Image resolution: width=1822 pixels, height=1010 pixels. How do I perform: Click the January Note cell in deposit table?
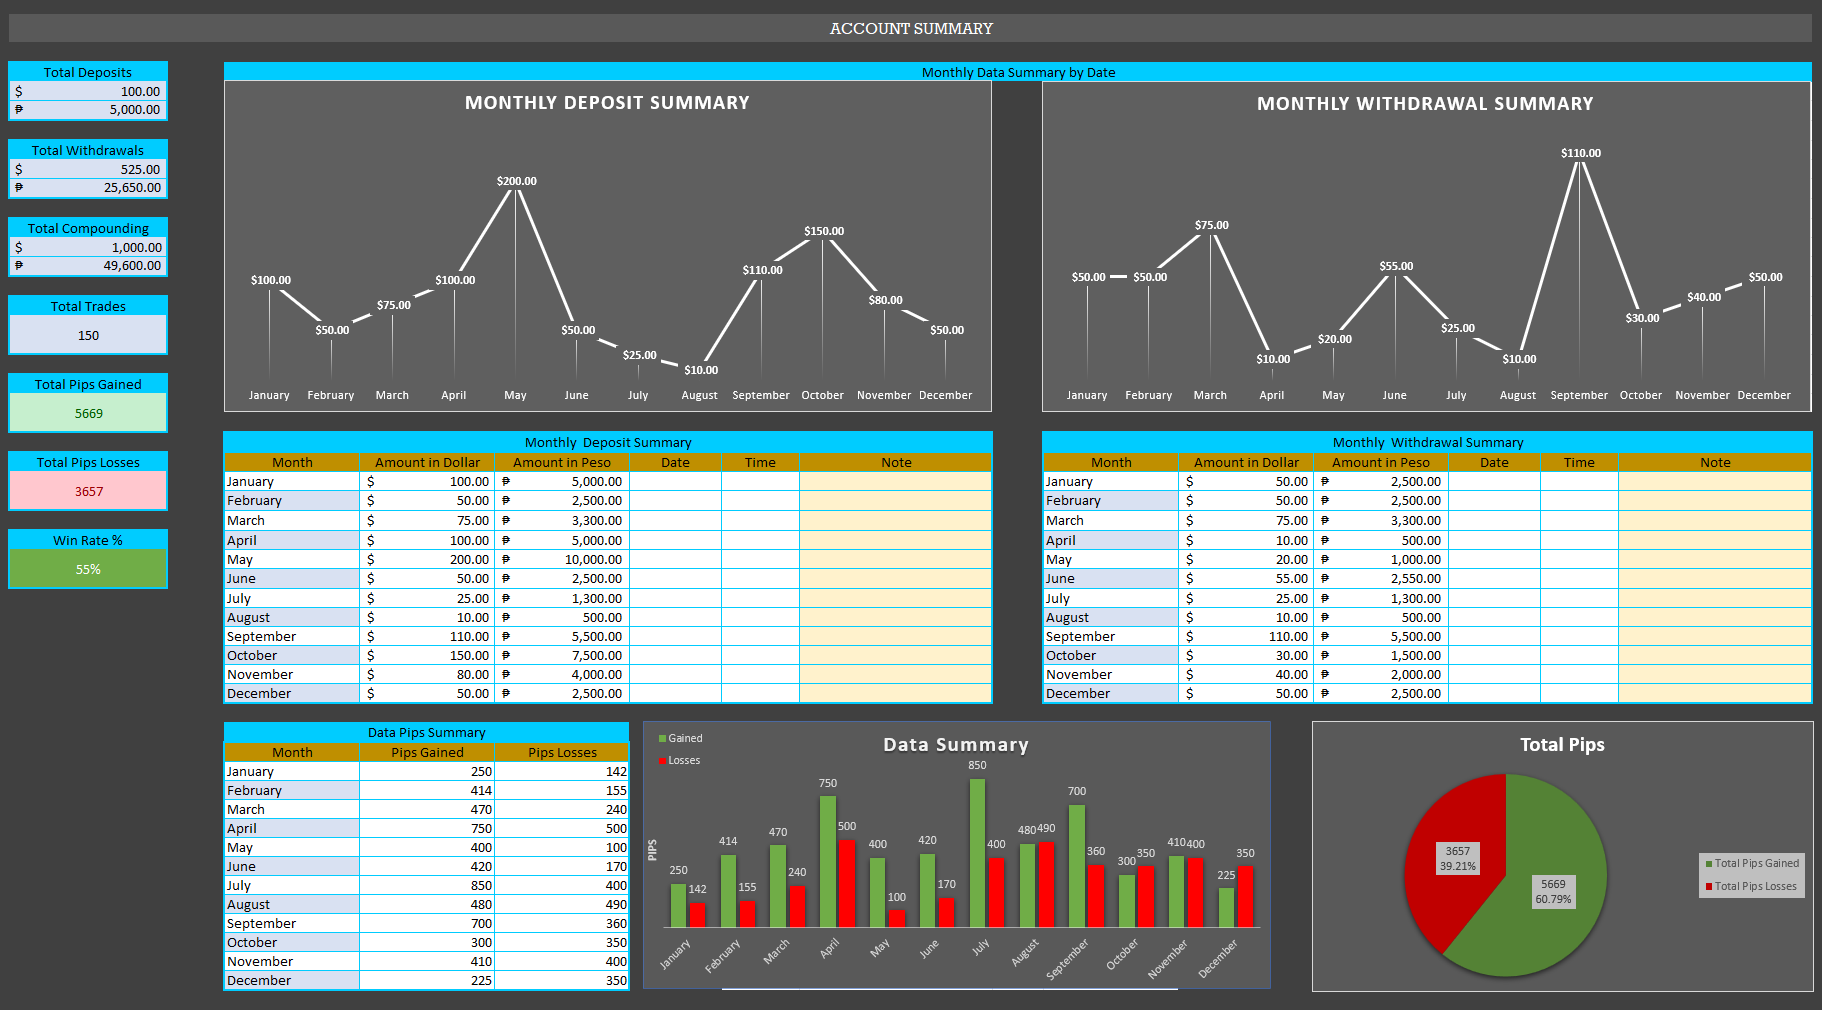[895, 481]
